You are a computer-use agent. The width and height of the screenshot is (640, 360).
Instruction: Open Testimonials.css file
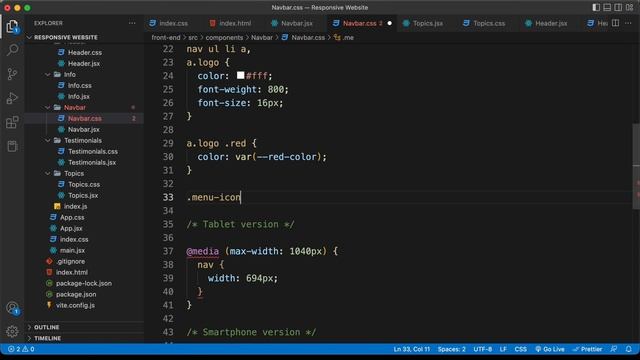pos(93,151)
